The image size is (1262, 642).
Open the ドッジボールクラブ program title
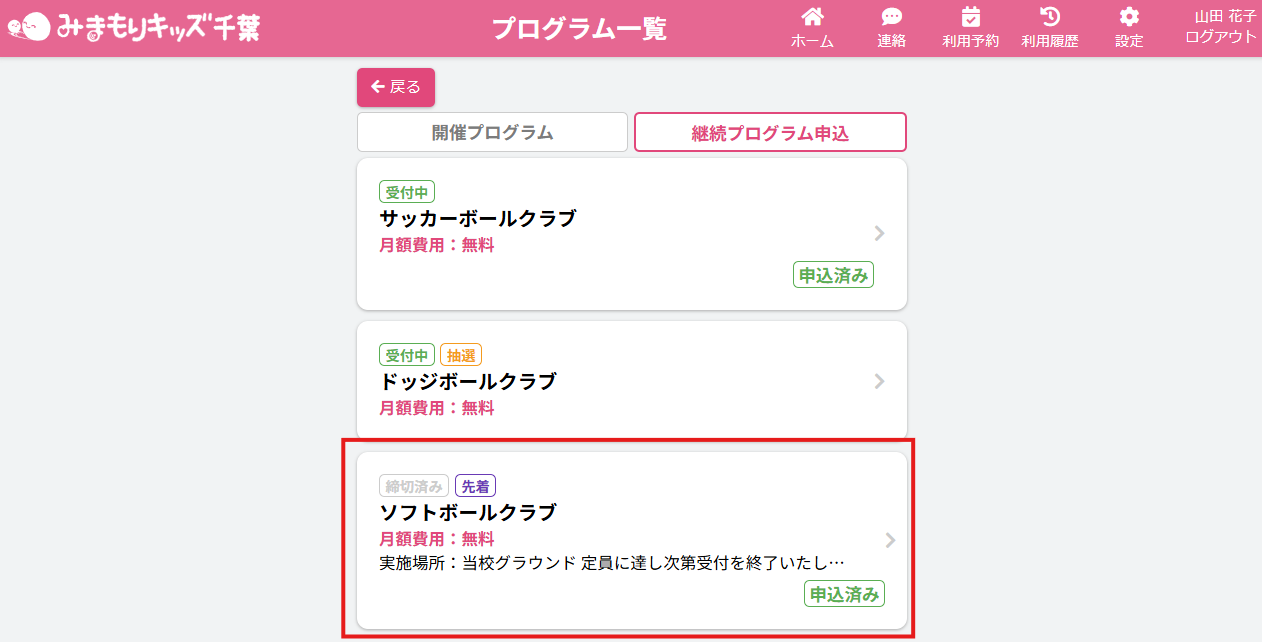pos(468,381)
